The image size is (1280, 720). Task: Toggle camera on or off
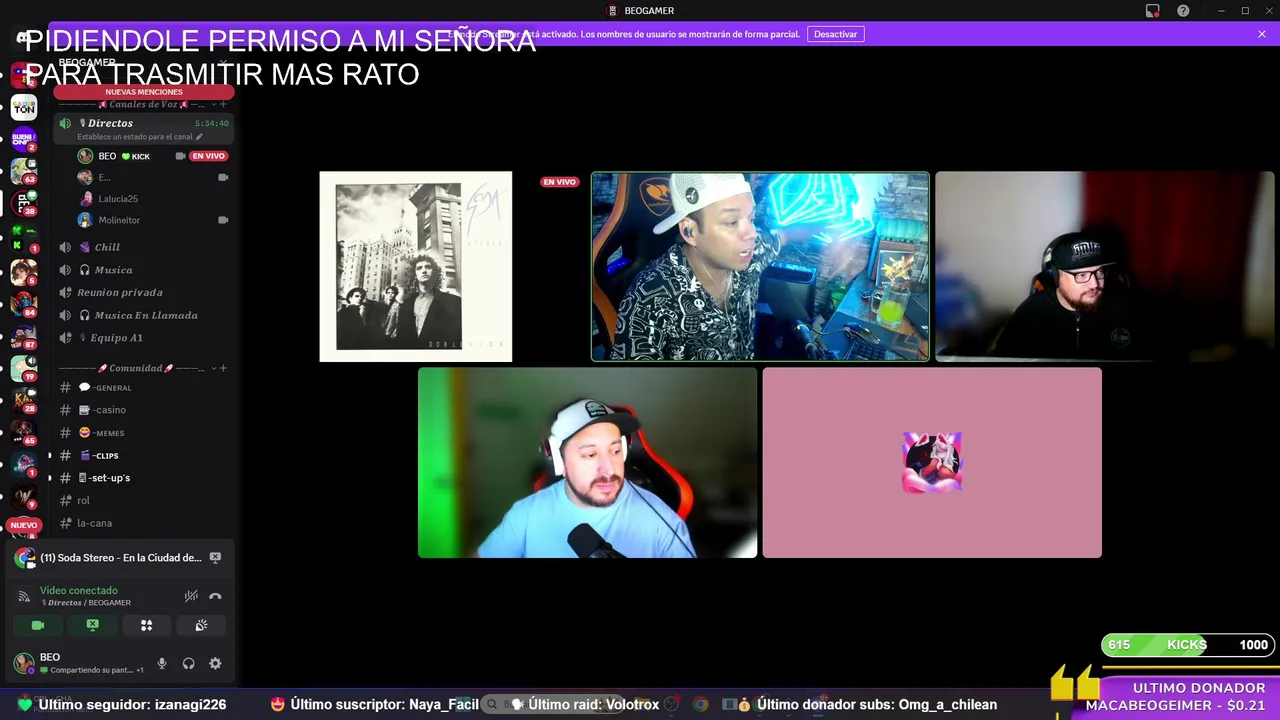pyautogui.click(x=38, y=625)
